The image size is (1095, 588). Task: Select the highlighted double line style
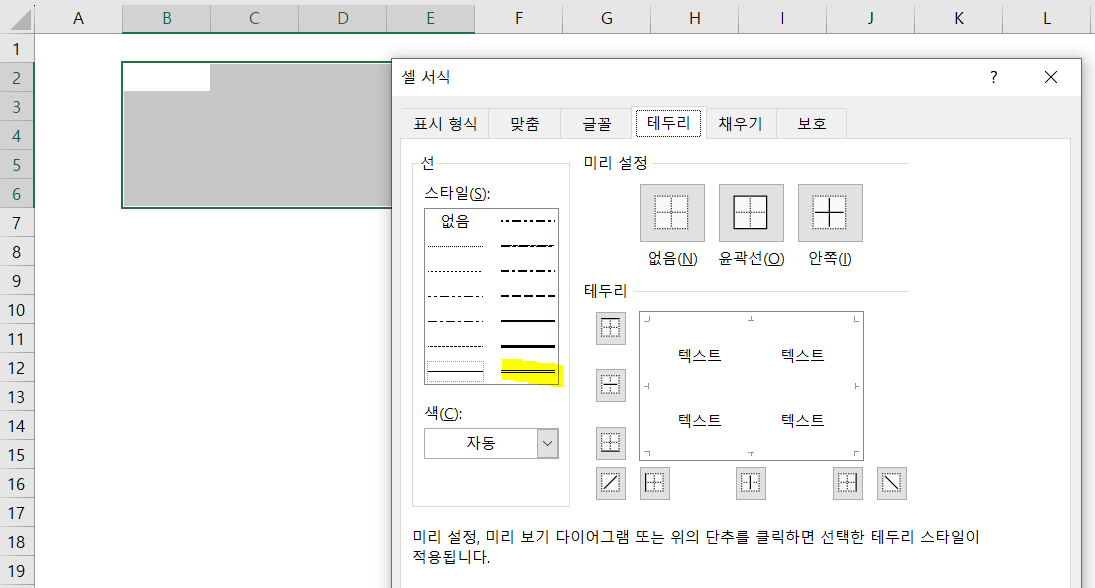pos(528,374)
